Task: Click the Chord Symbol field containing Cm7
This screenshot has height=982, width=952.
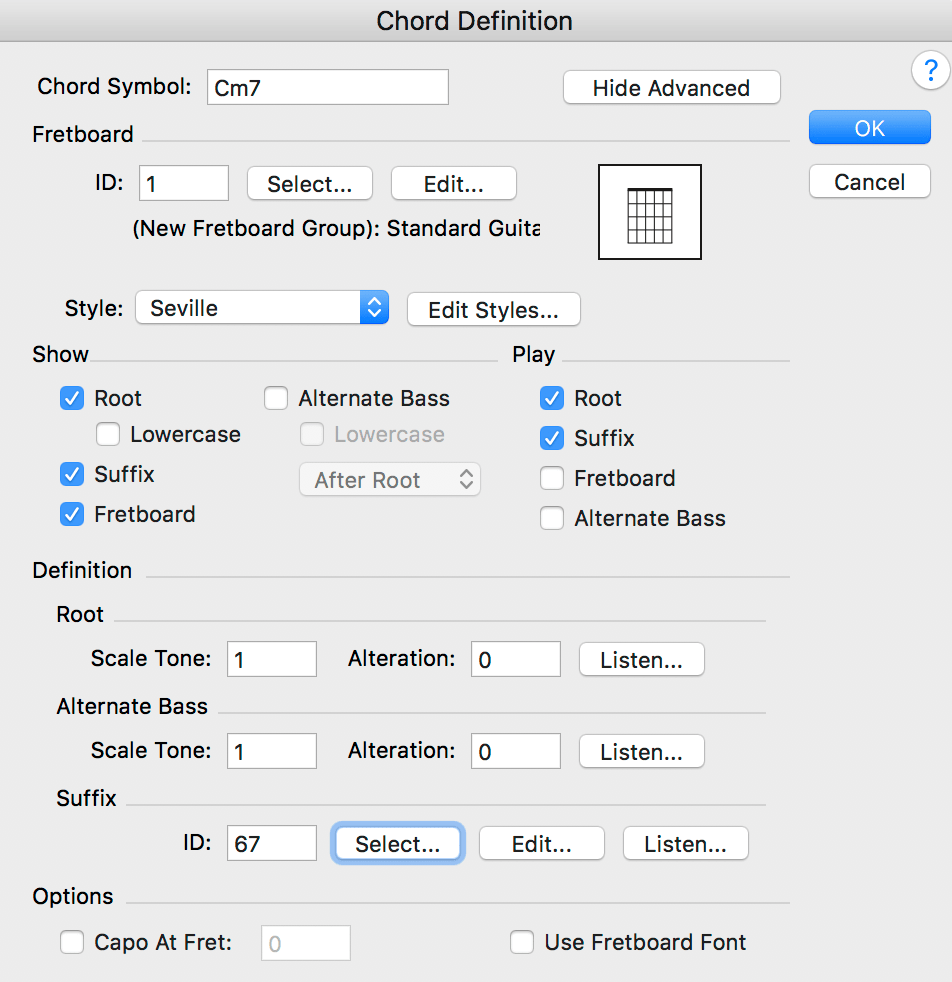Action: point(327,87)
